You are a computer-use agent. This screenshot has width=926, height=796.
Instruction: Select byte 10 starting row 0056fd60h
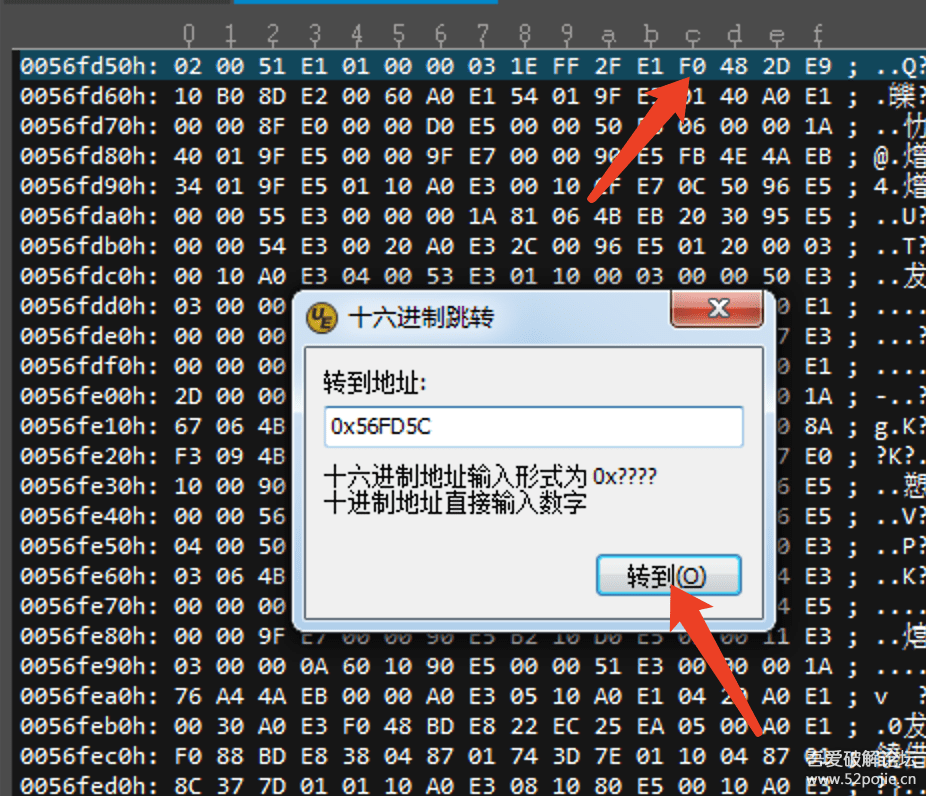click(x=188, y=96)
